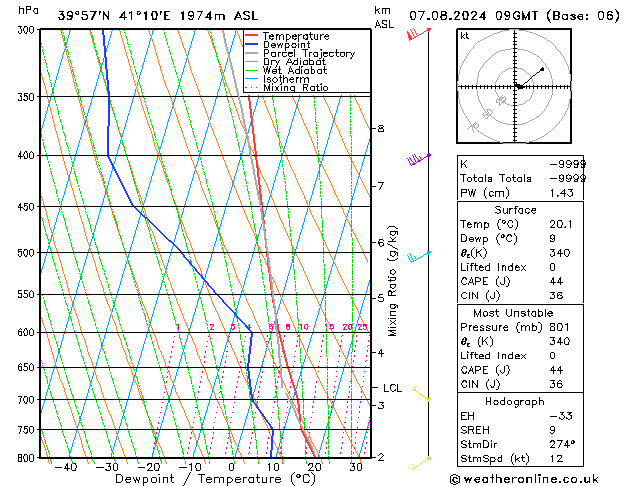
Task: Click the Most Unstable section header
Action: pyautogui.click(x=513, y=313)
